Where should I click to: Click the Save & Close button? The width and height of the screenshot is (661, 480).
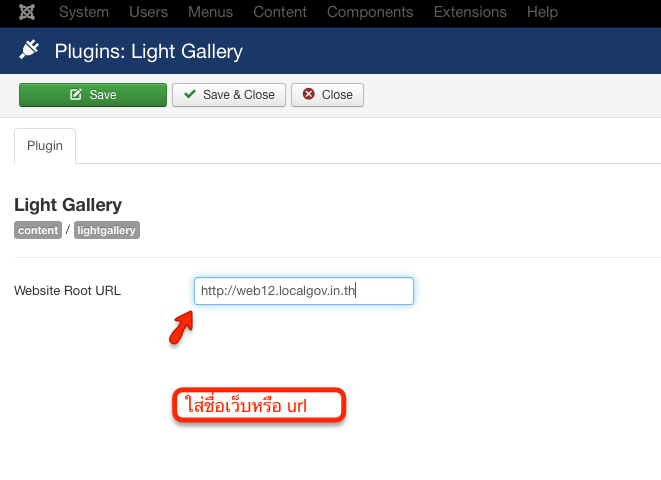pos(229,95)
